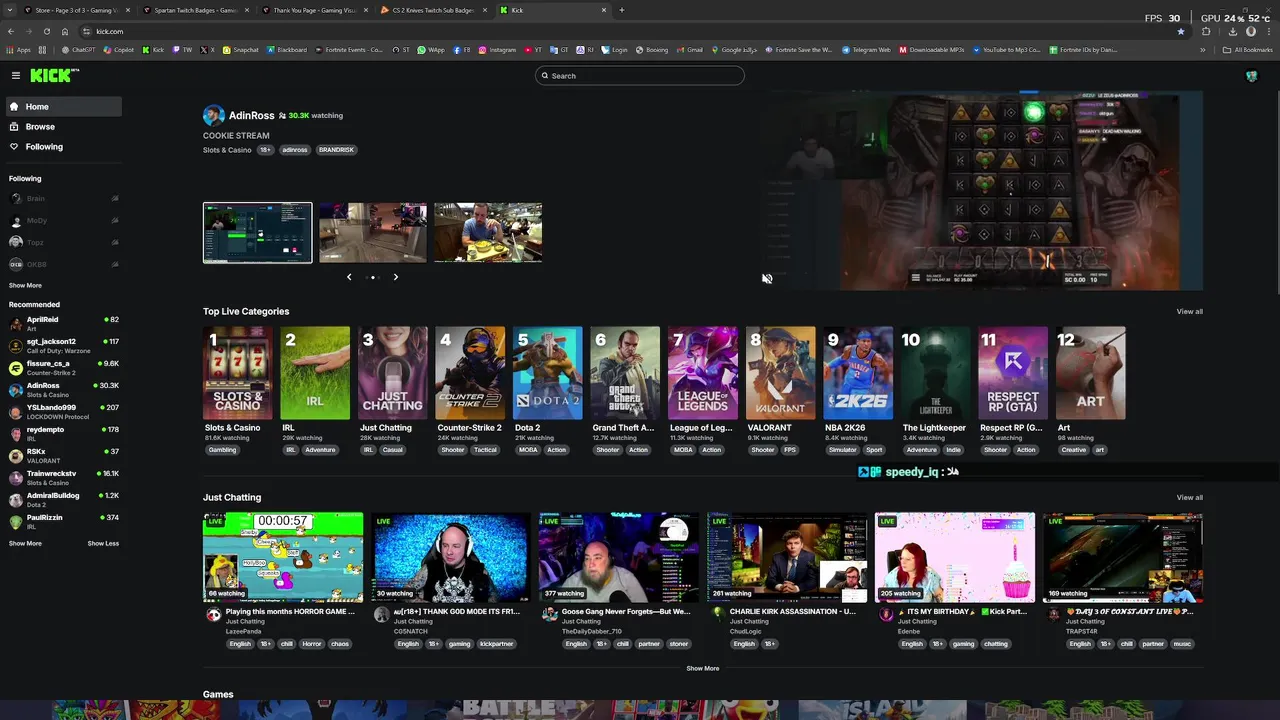Click the AdinRoss channel name

pyautogui.click(x=251, y=116)
